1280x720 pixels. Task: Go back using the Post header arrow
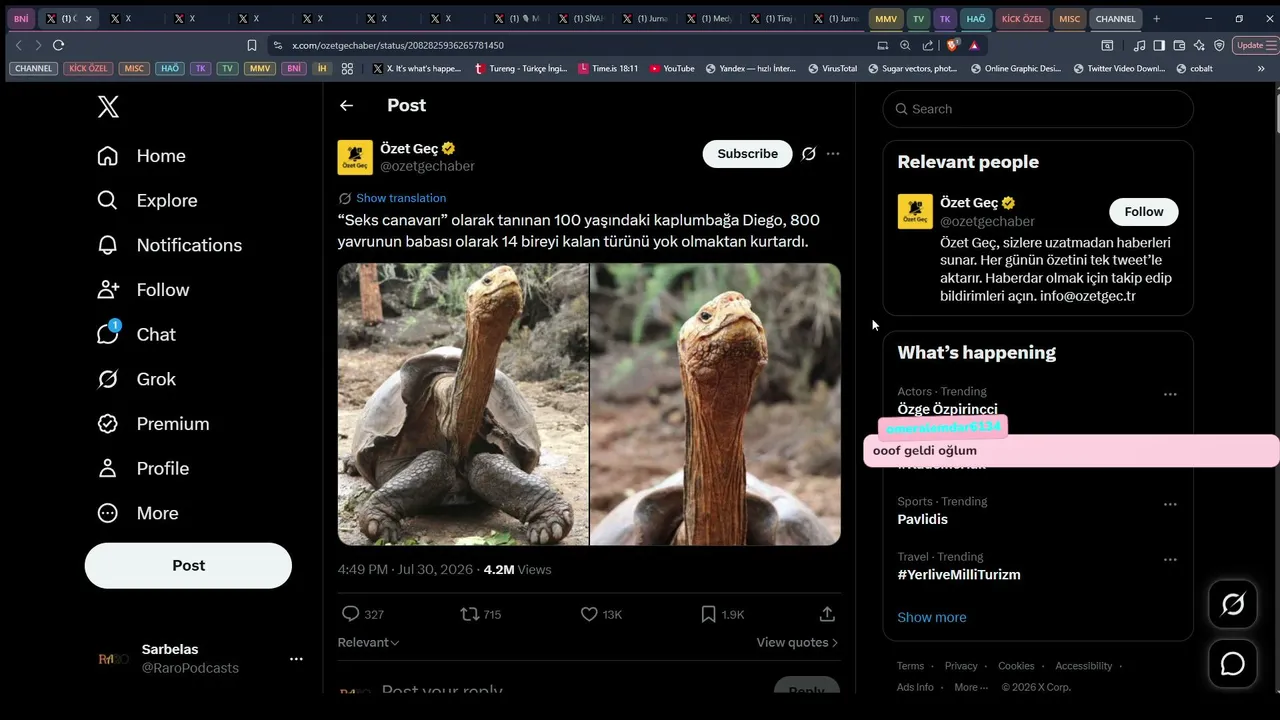346,106
